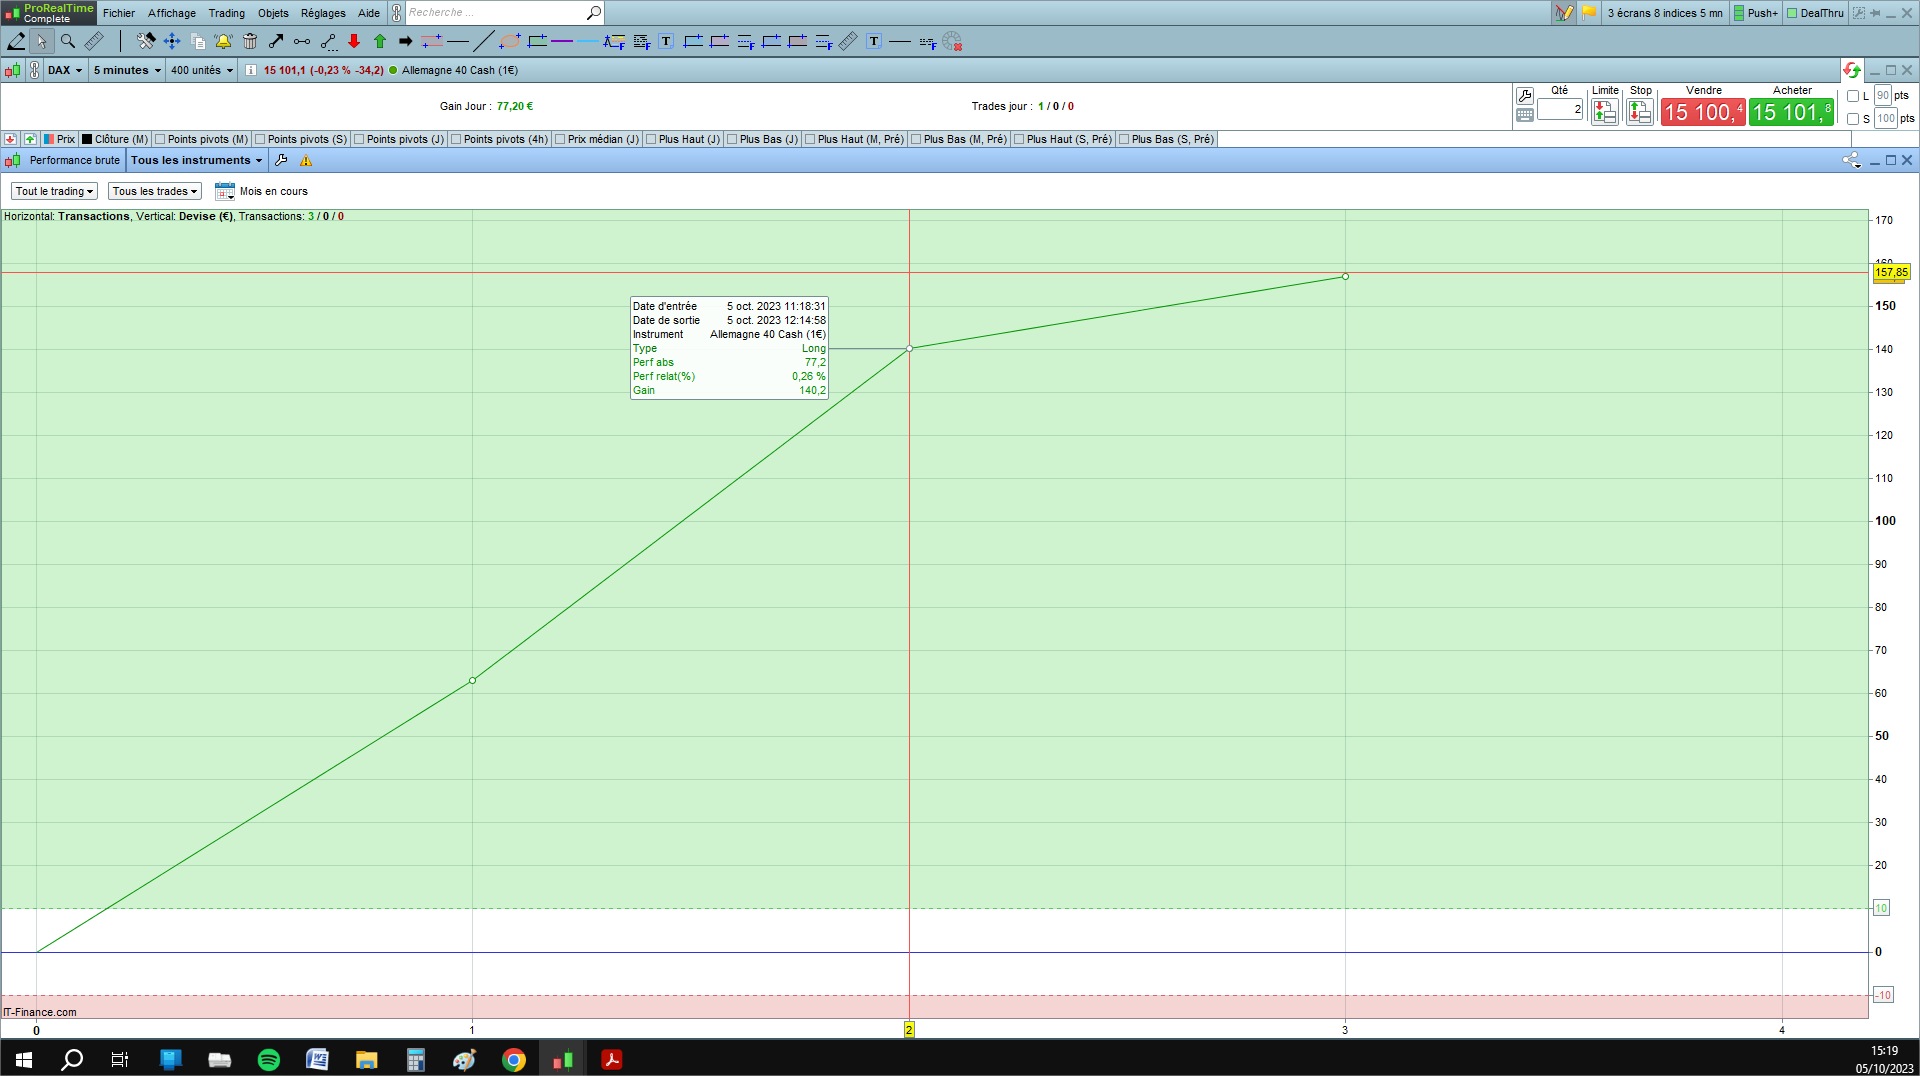Click the yellow flag icon

[1589, 13]
